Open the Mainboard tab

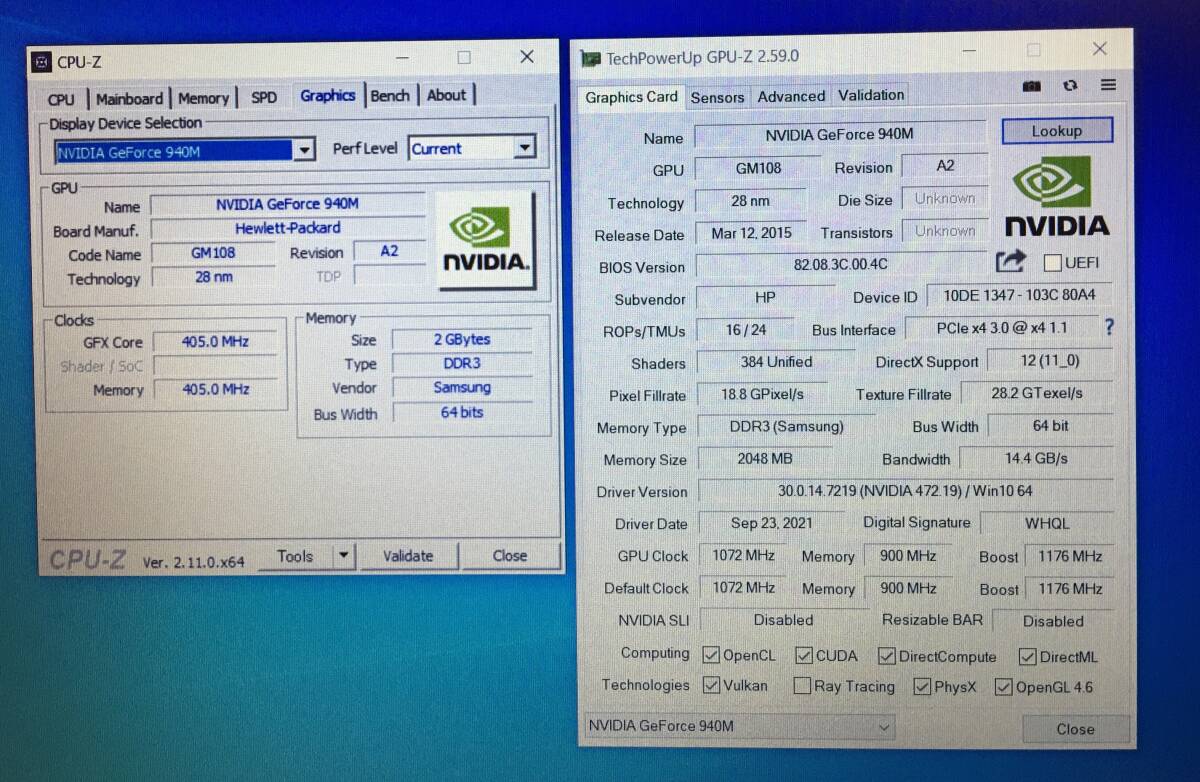129,98
